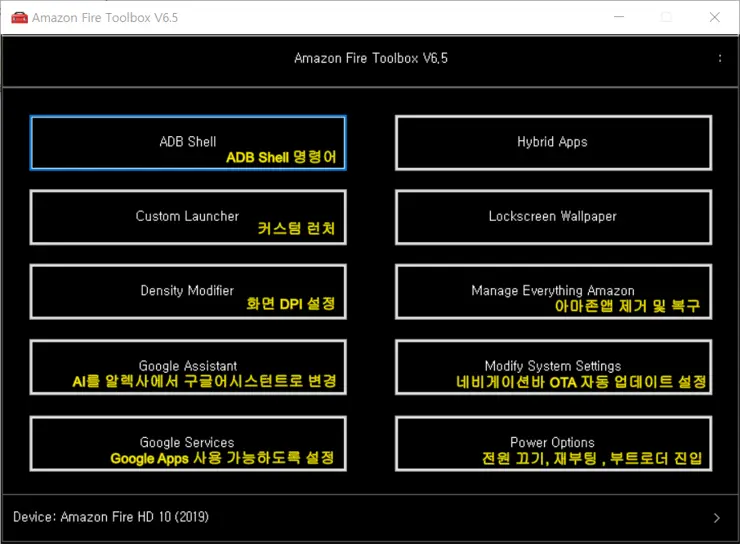Close the Amazon Fire Toolbox window
The width and height of the screenshot is (740, 544).
click(713, 17)
